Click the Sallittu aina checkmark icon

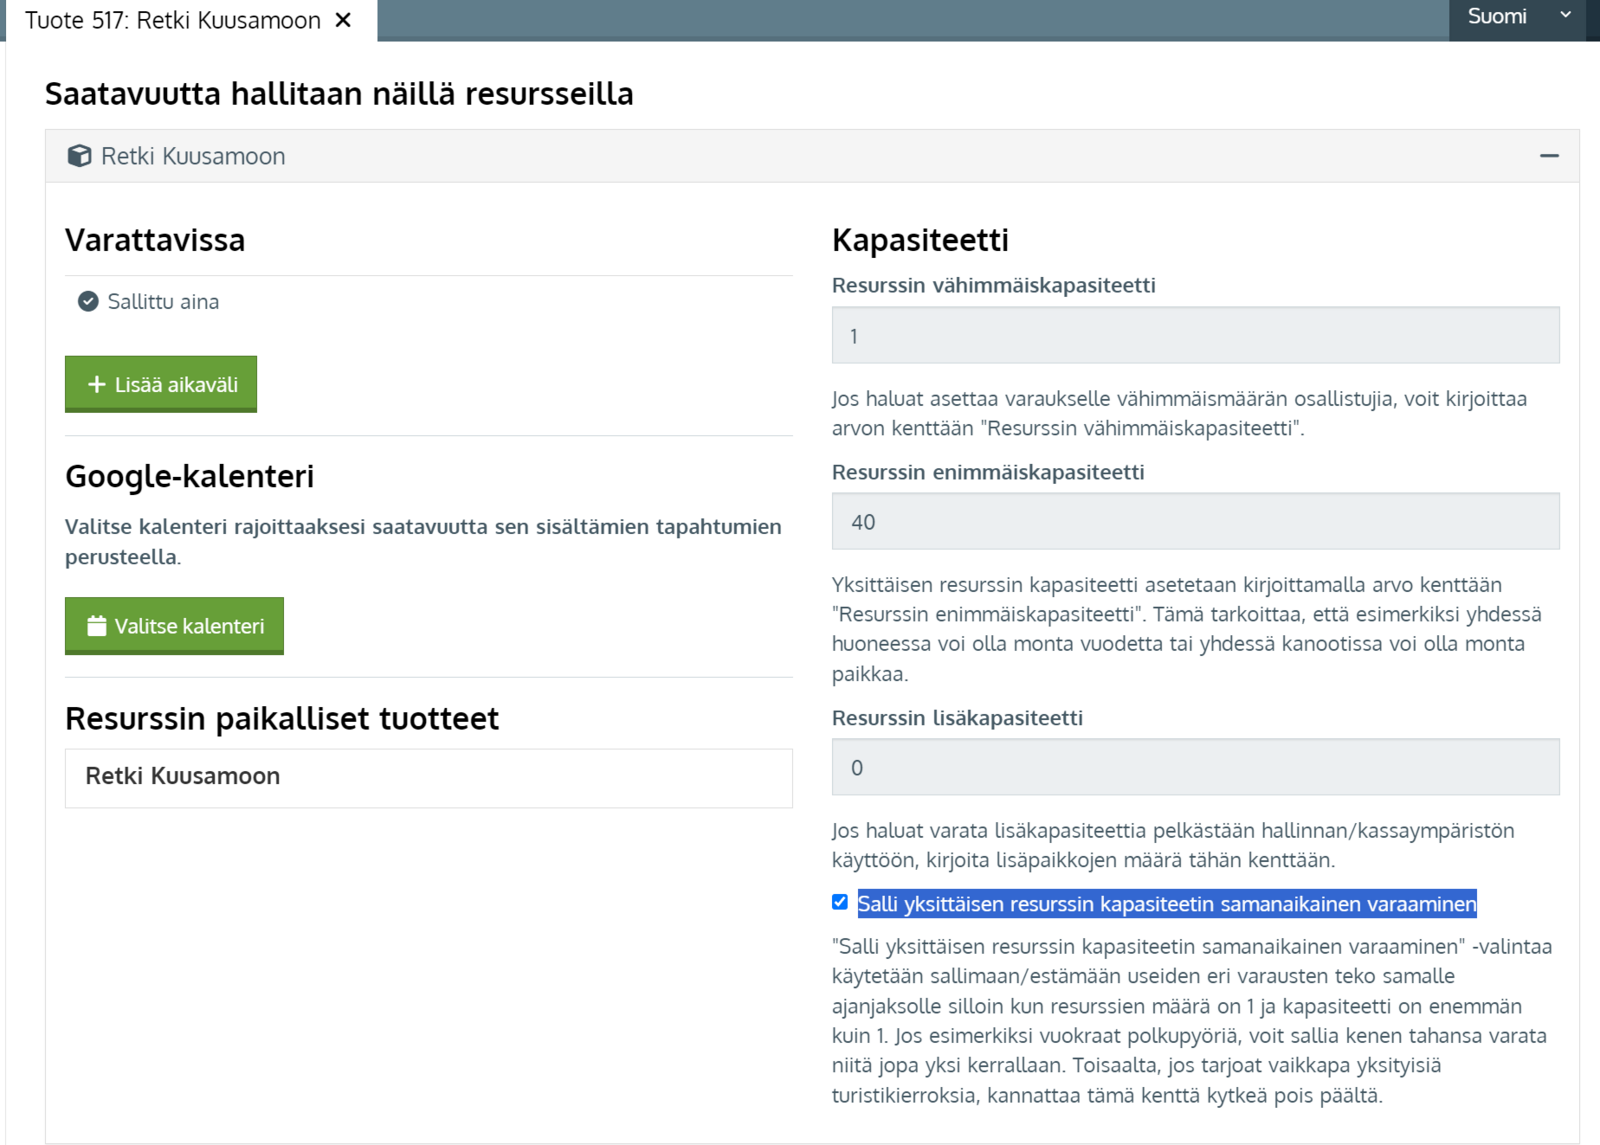88,301
